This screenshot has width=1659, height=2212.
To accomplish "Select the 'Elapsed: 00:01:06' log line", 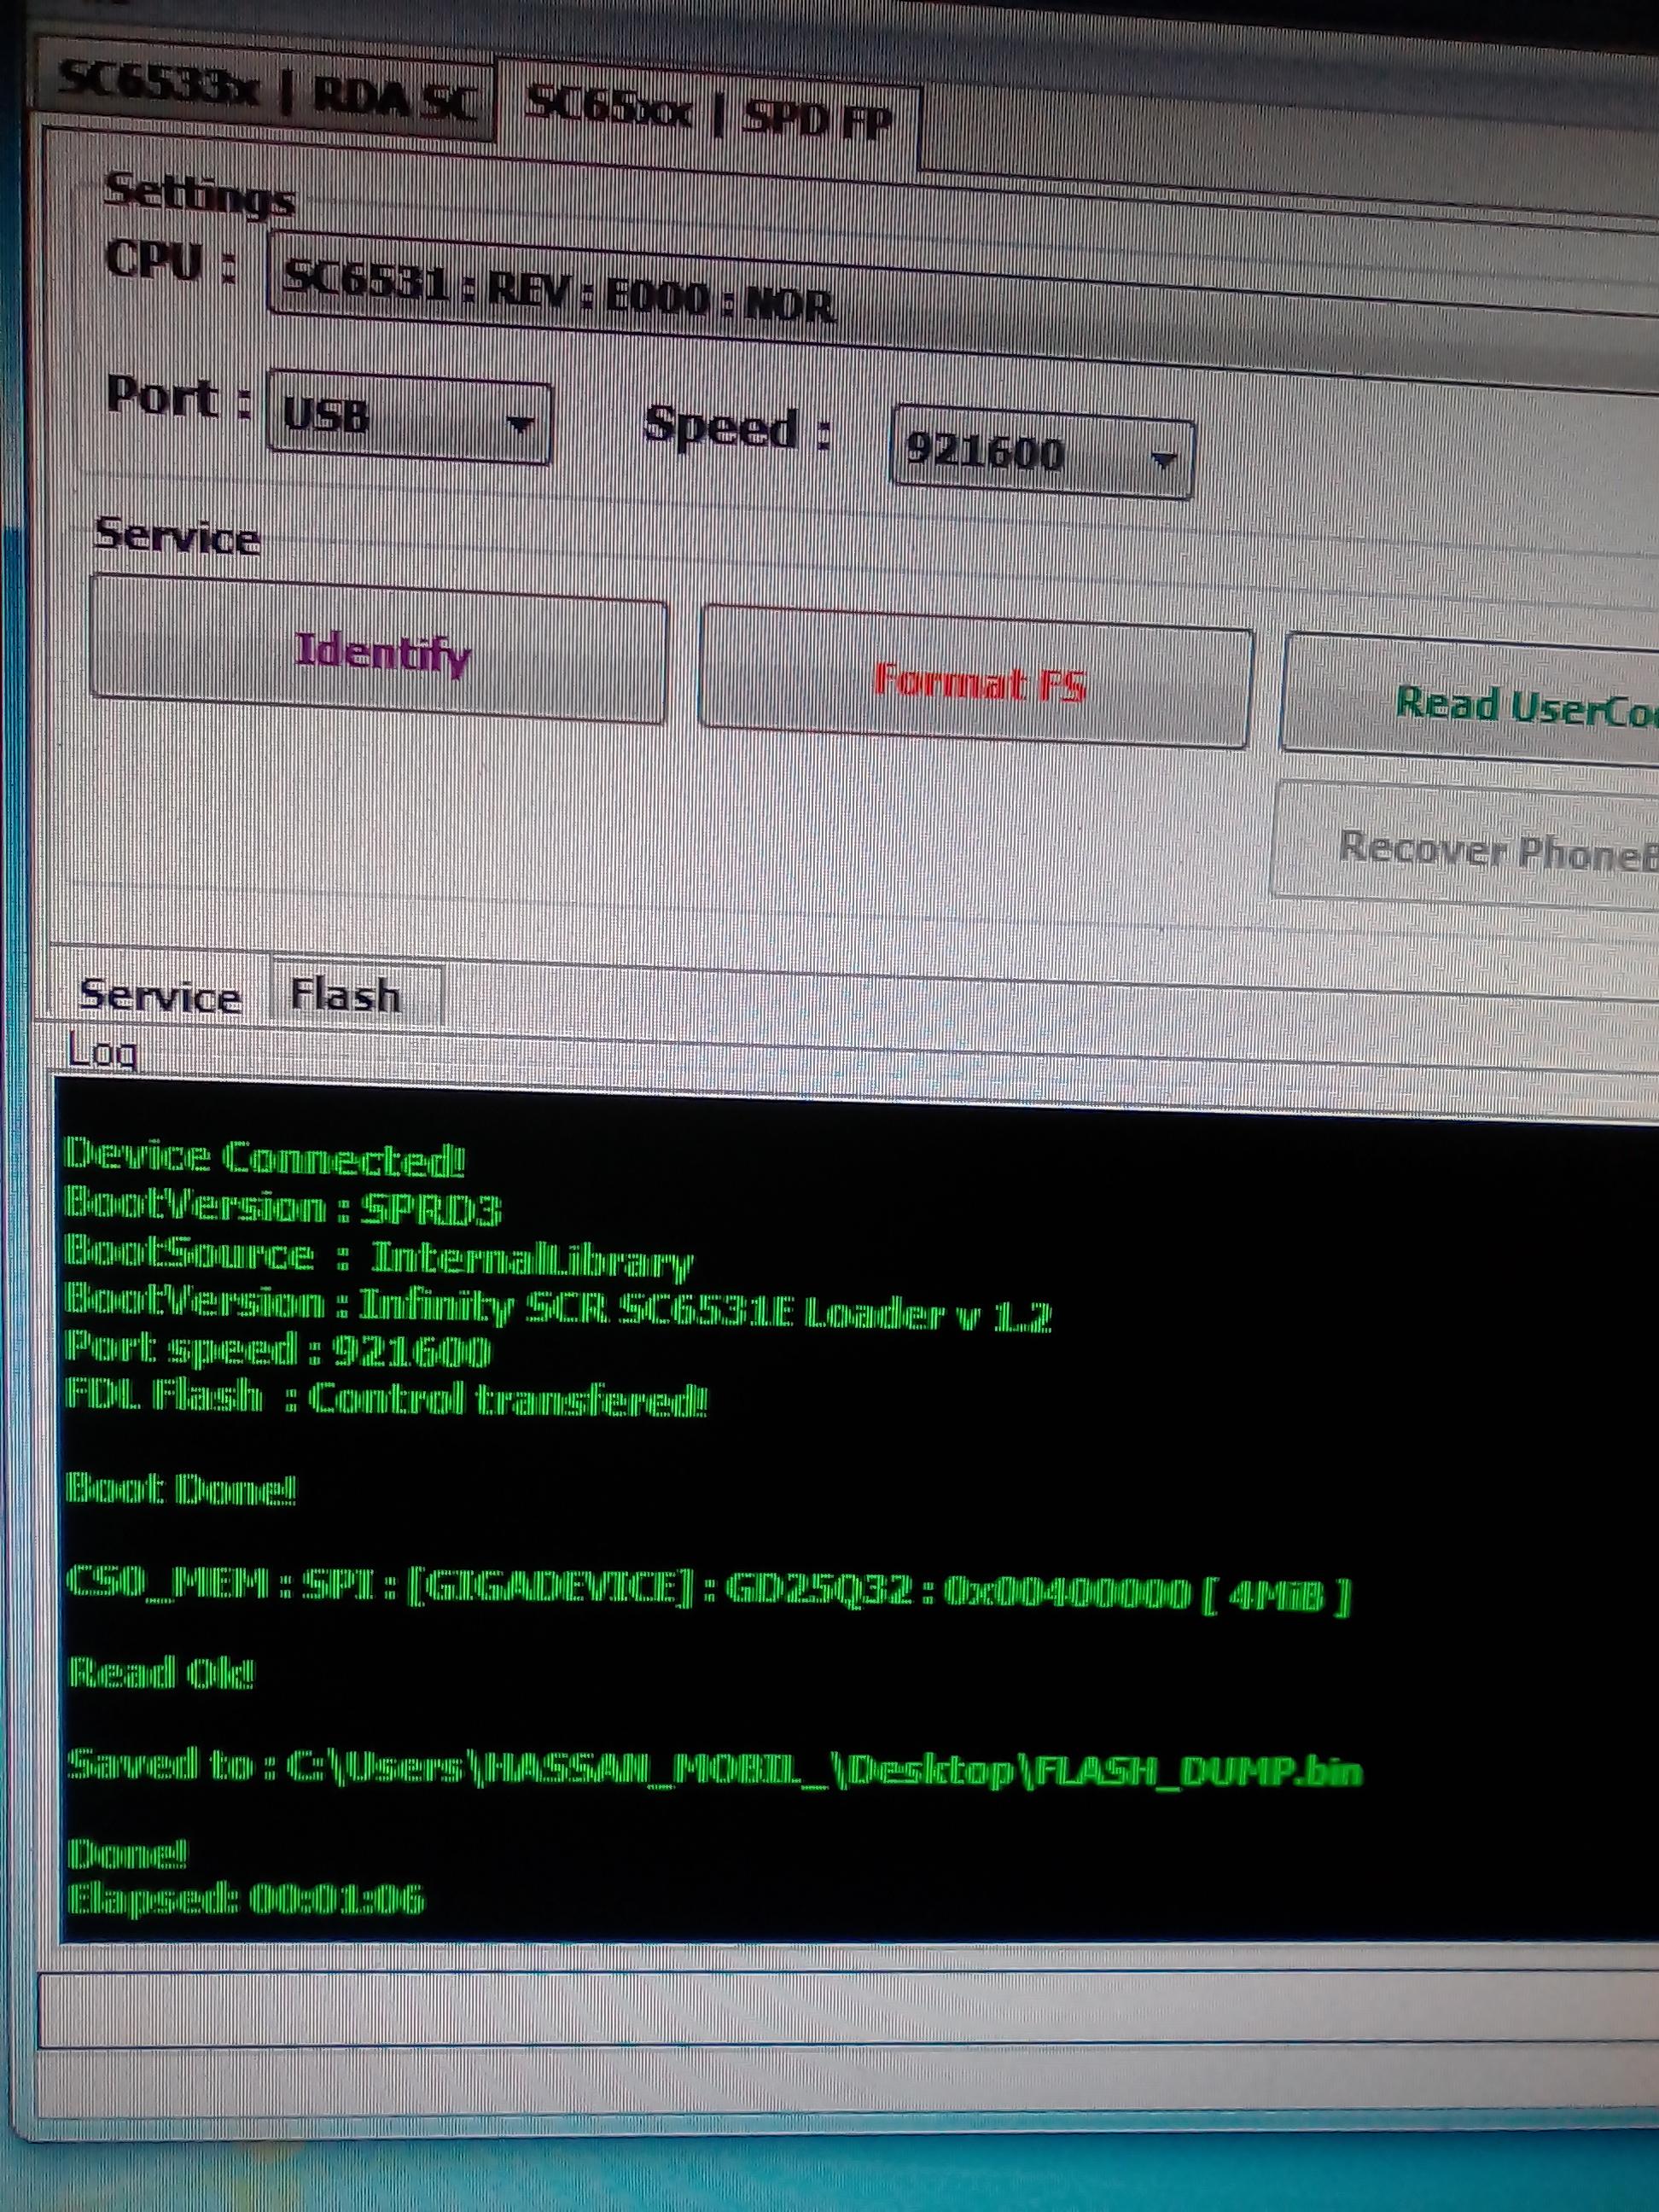I will [x=246, y=1899].
